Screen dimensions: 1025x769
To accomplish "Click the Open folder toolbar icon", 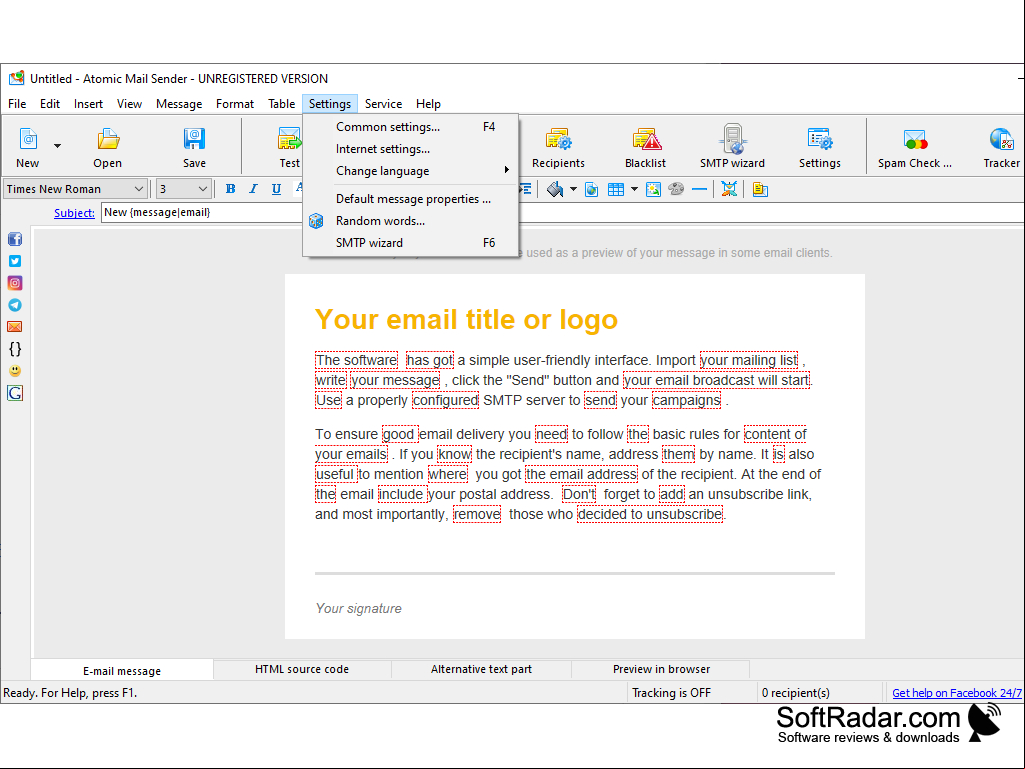I will 107,147.
